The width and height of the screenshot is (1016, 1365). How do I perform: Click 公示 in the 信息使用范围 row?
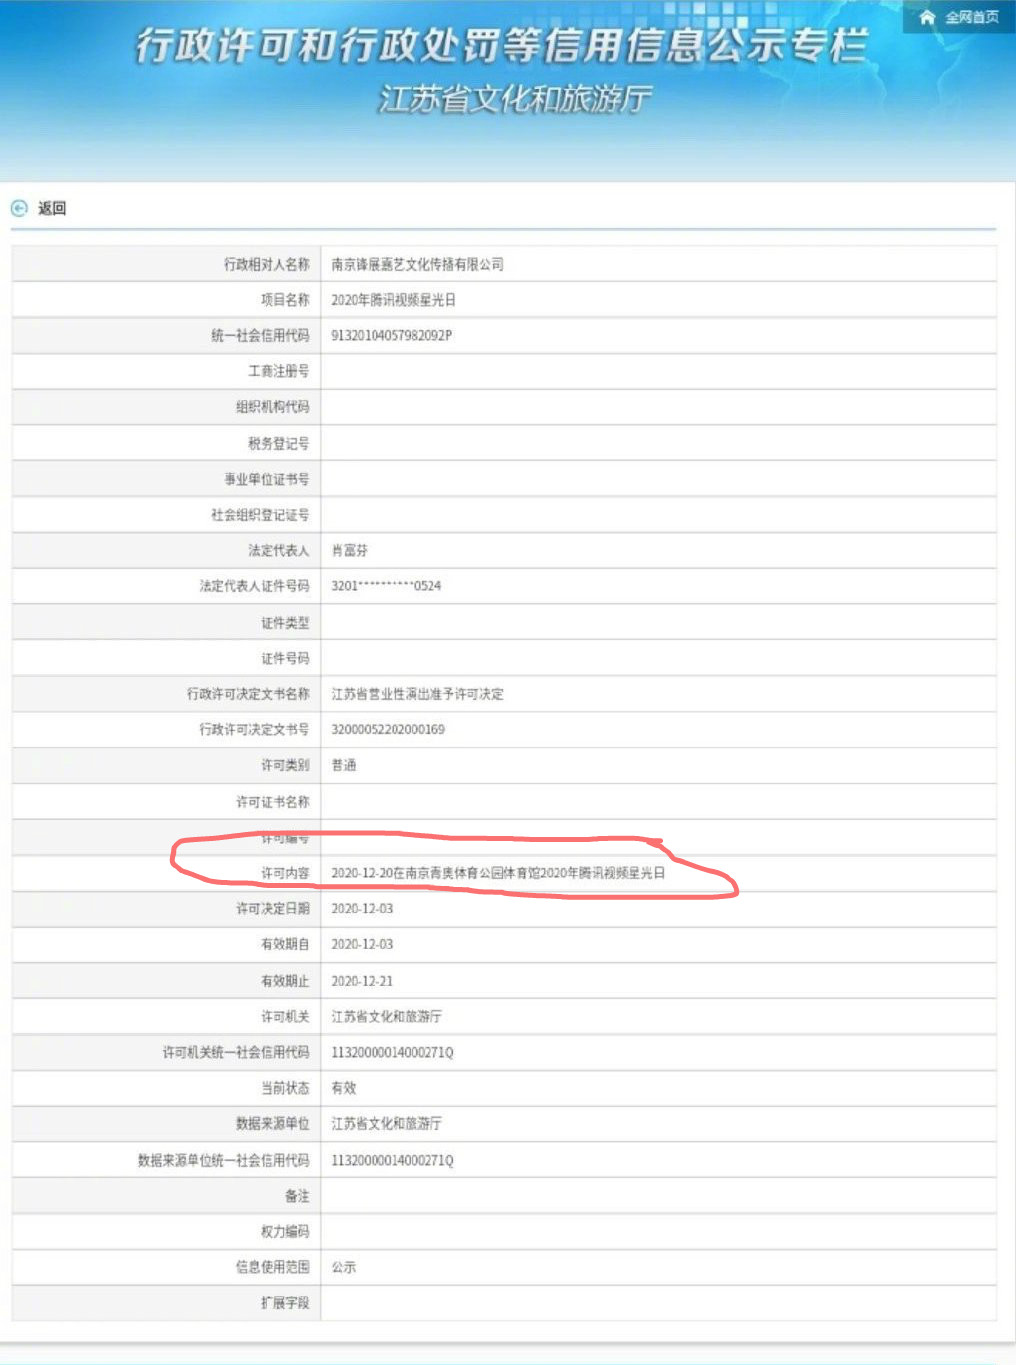[x=343, y=1267]
